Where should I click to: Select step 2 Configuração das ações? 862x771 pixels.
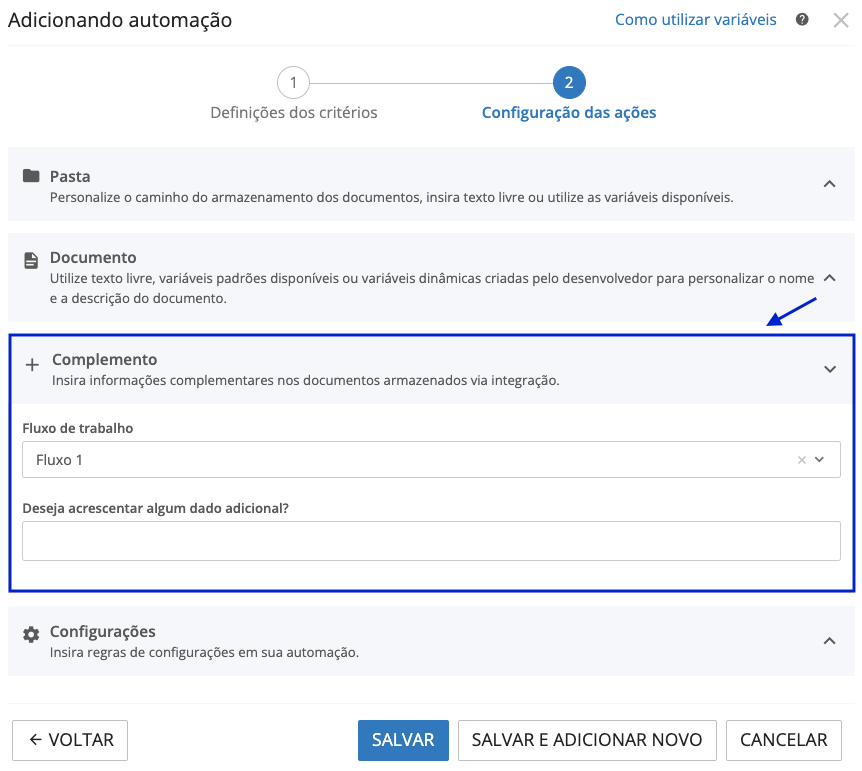(569, 82)
